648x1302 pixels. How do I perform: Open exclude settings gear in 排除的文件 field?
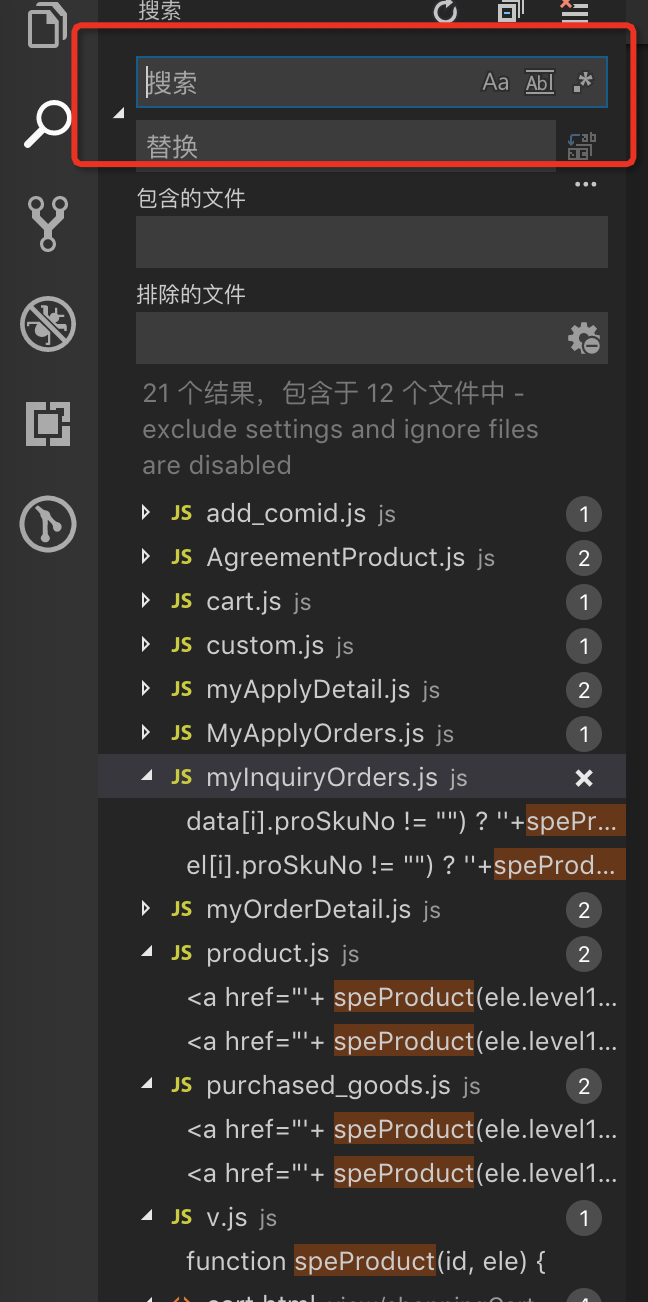[x=585, y=338]
